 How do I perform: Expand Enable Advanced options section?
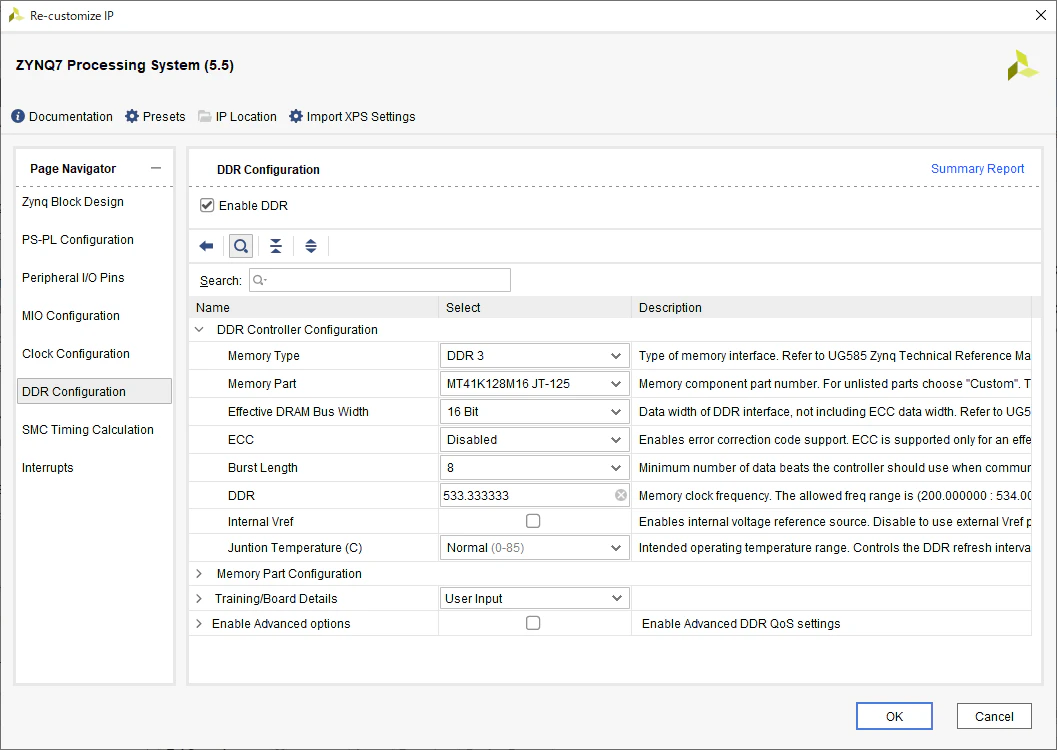(x=199, y=623)
